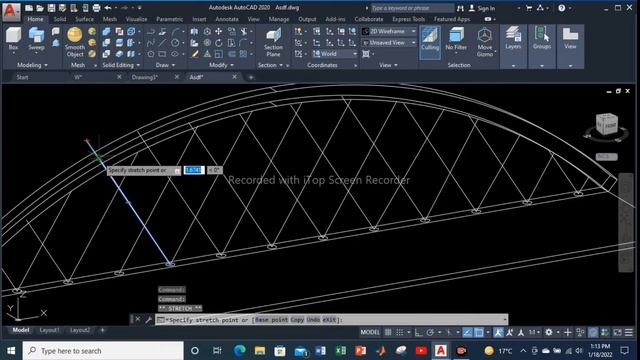Select the Rectangle tool in Draw panel
Viewport: 640px width, 360px height.
(x=162, y=54)
